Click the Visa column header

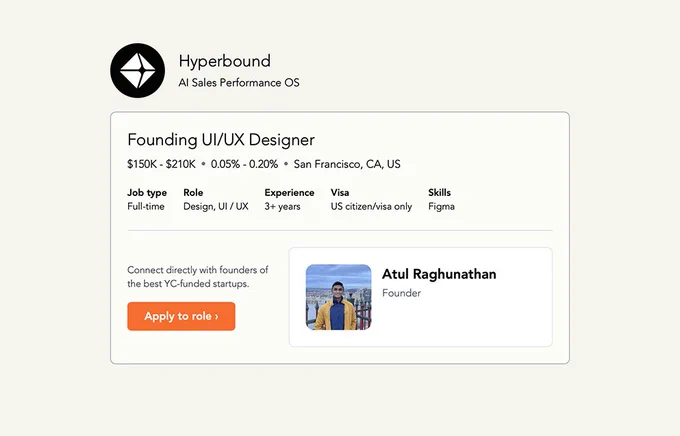(340, 193)
